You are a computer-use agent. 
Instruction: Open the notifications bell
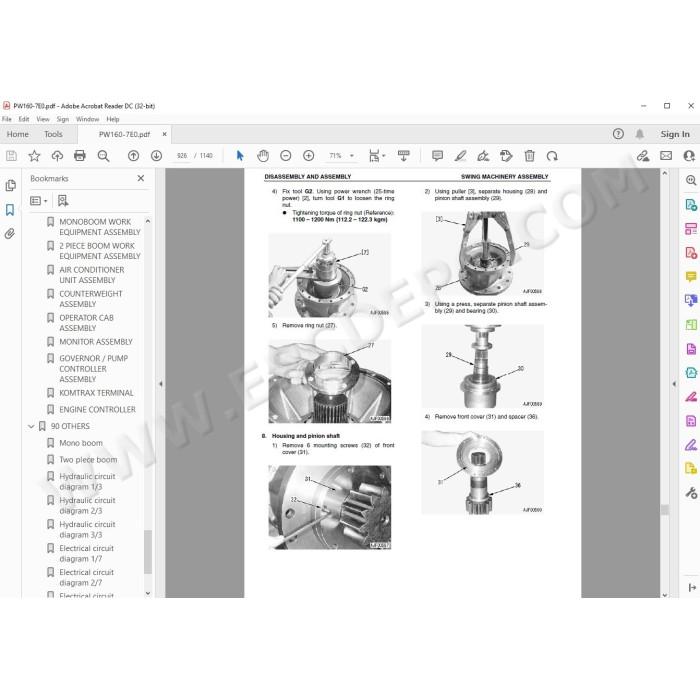[x=640, y=134]
